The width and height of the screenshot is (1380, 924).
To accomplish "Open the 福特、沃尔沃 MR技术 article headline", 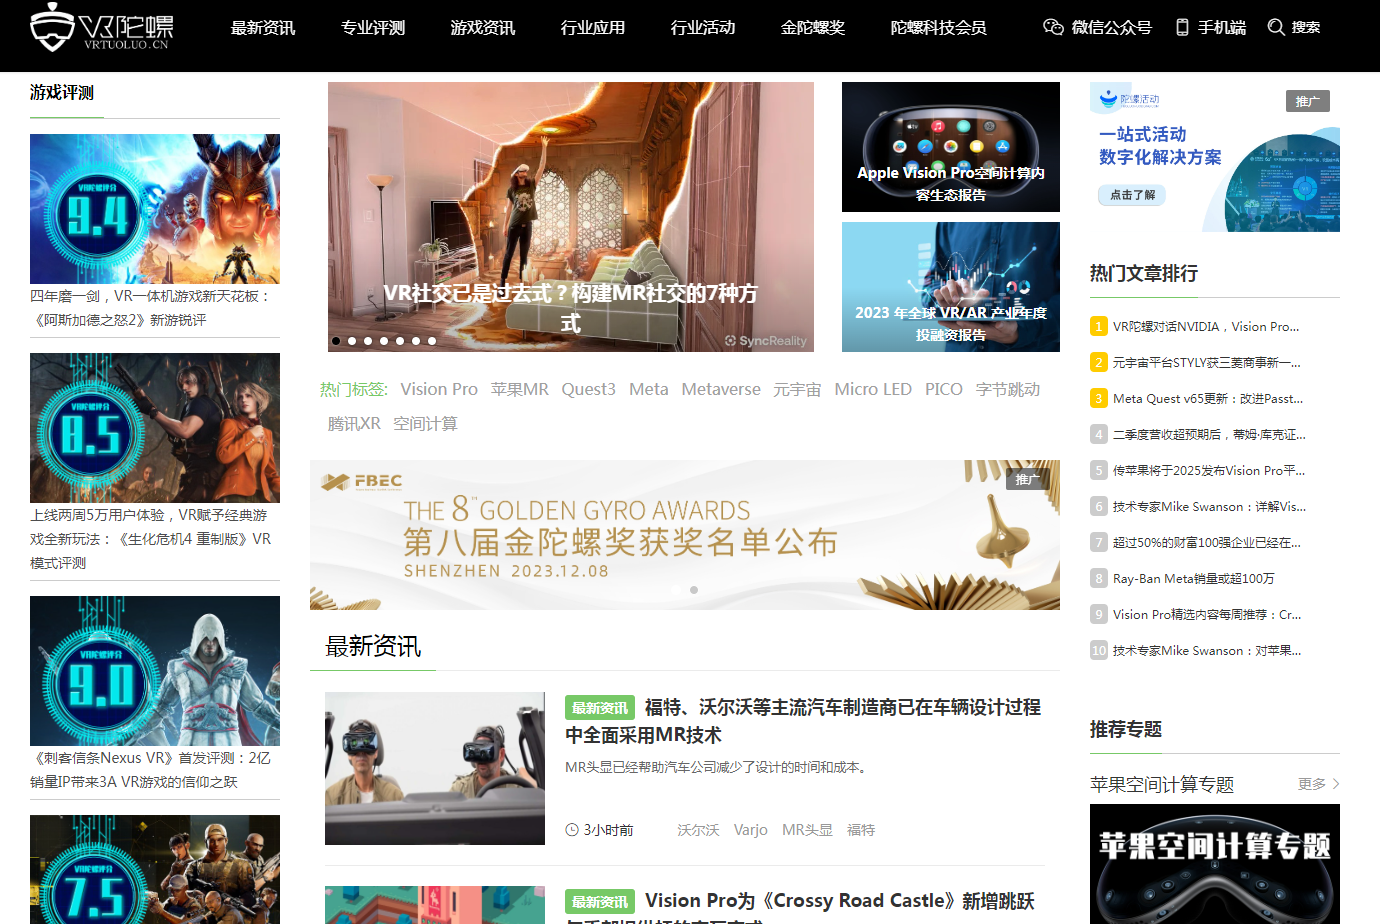I will point(803,721).
